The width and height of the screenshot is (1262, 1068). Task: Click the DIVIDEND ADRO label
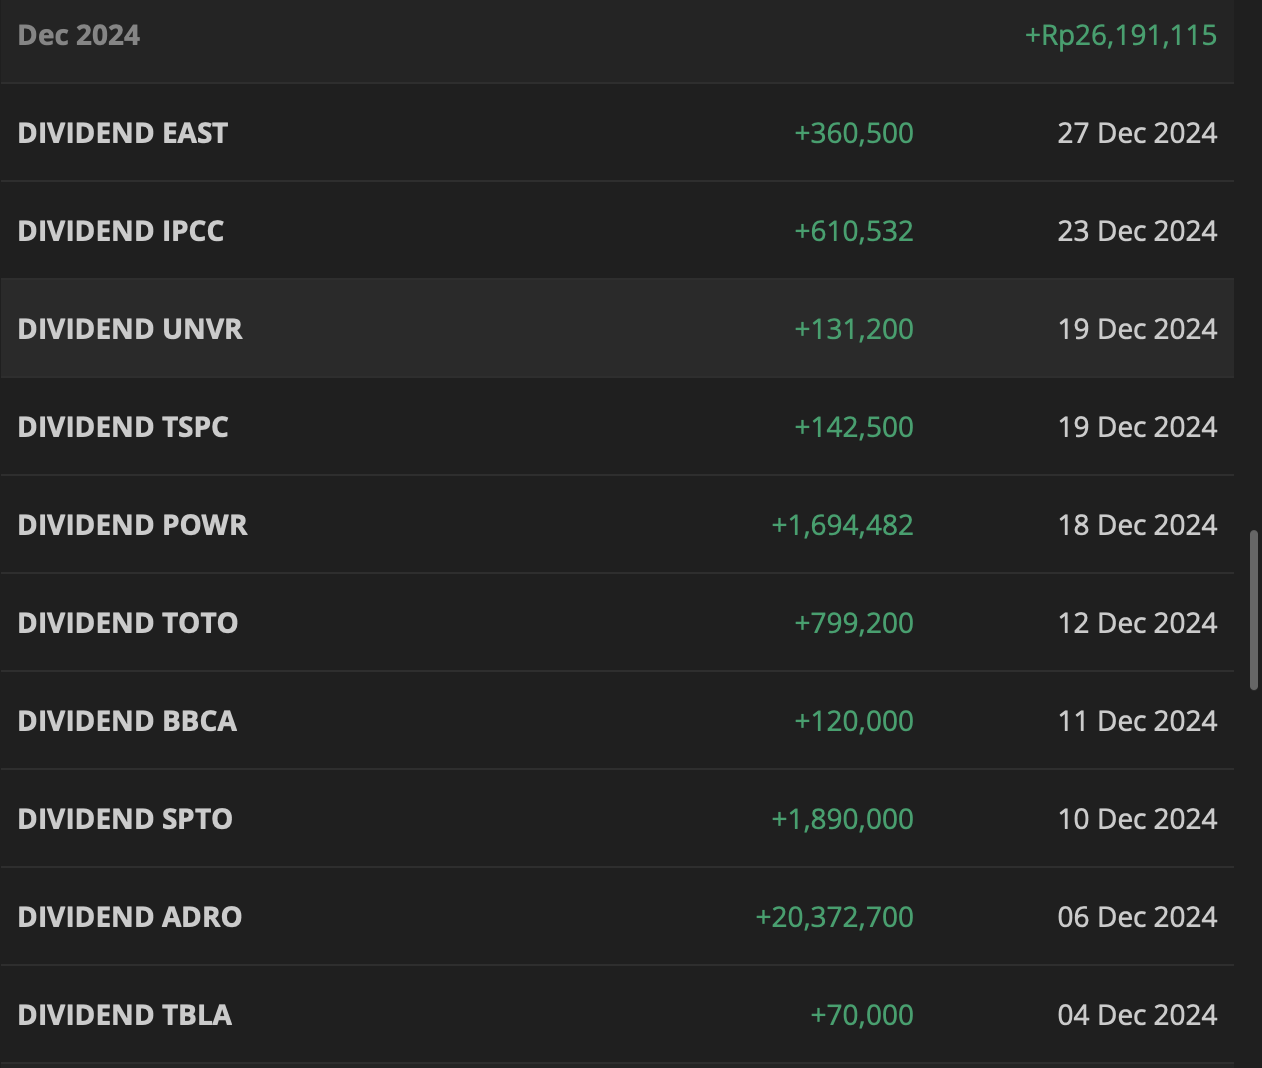point(130,917)
